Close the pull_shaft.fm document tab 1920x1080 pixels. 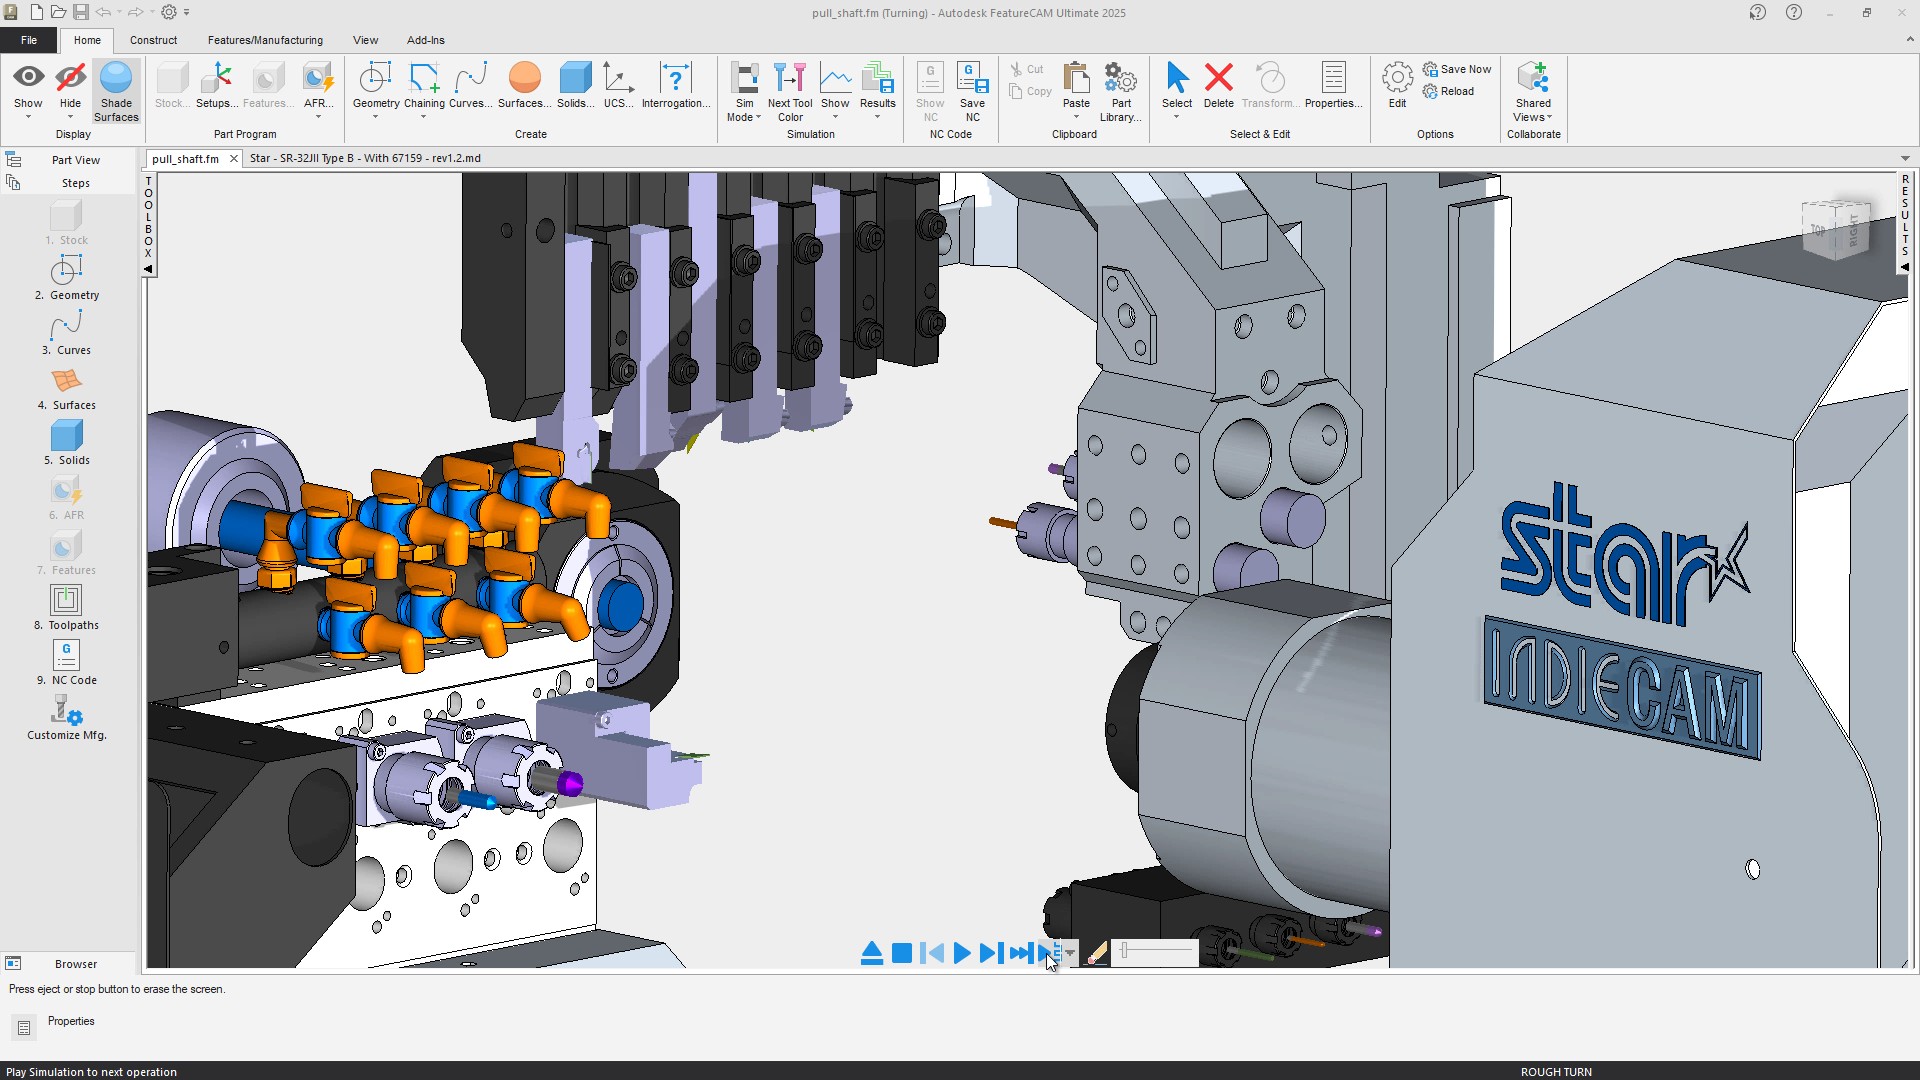(233, 158)
